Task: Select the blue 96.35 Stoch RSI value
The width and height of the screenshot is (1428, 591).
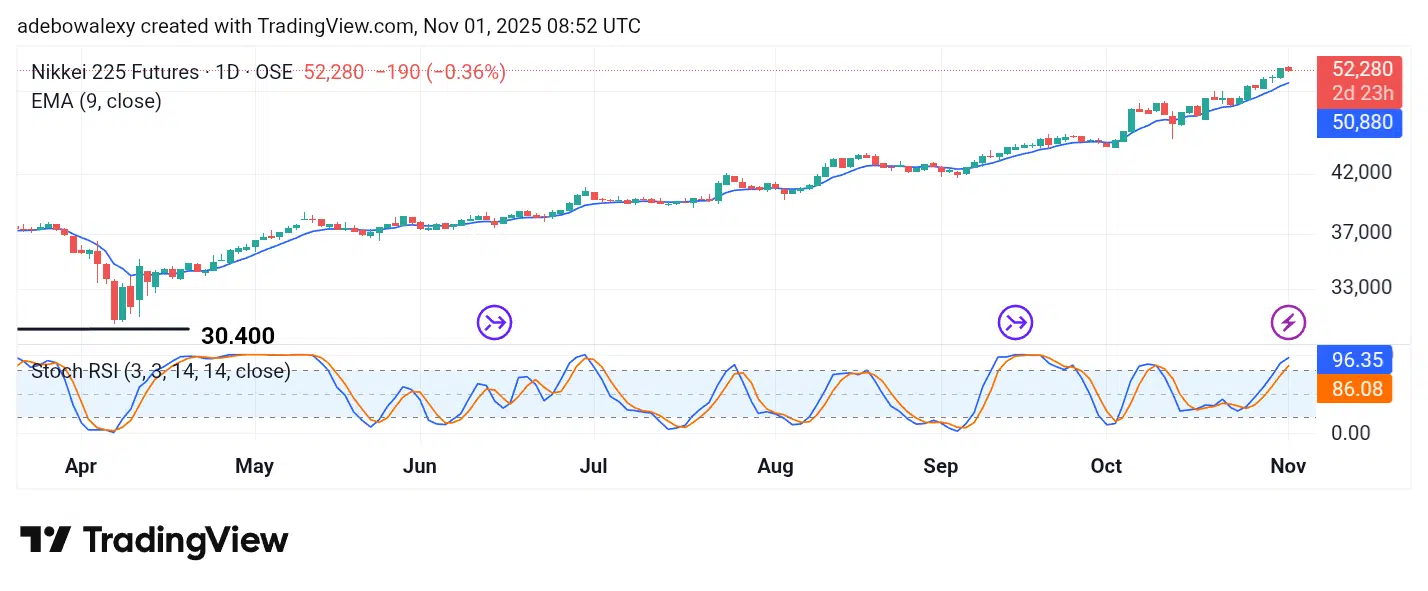Action: [1355, 360]
